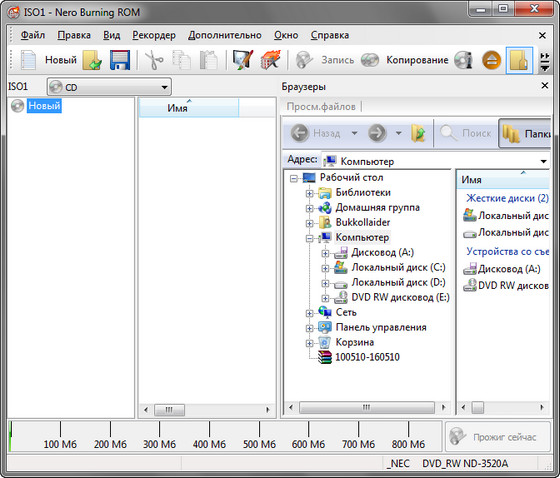
Task: Toggle the Папки folders button
Action: (525, 133)
